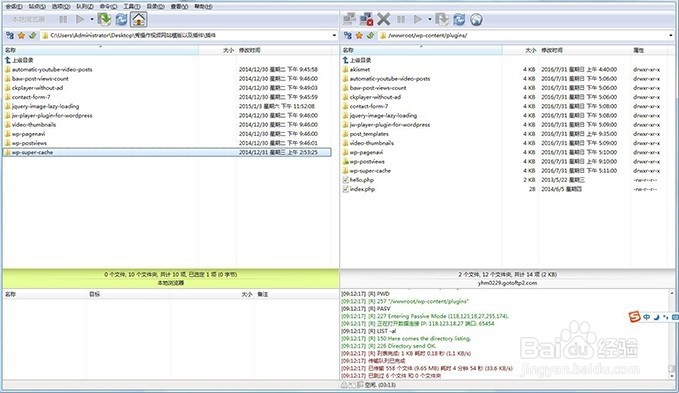Click the disconnect icon with red mark

point(366,19)
